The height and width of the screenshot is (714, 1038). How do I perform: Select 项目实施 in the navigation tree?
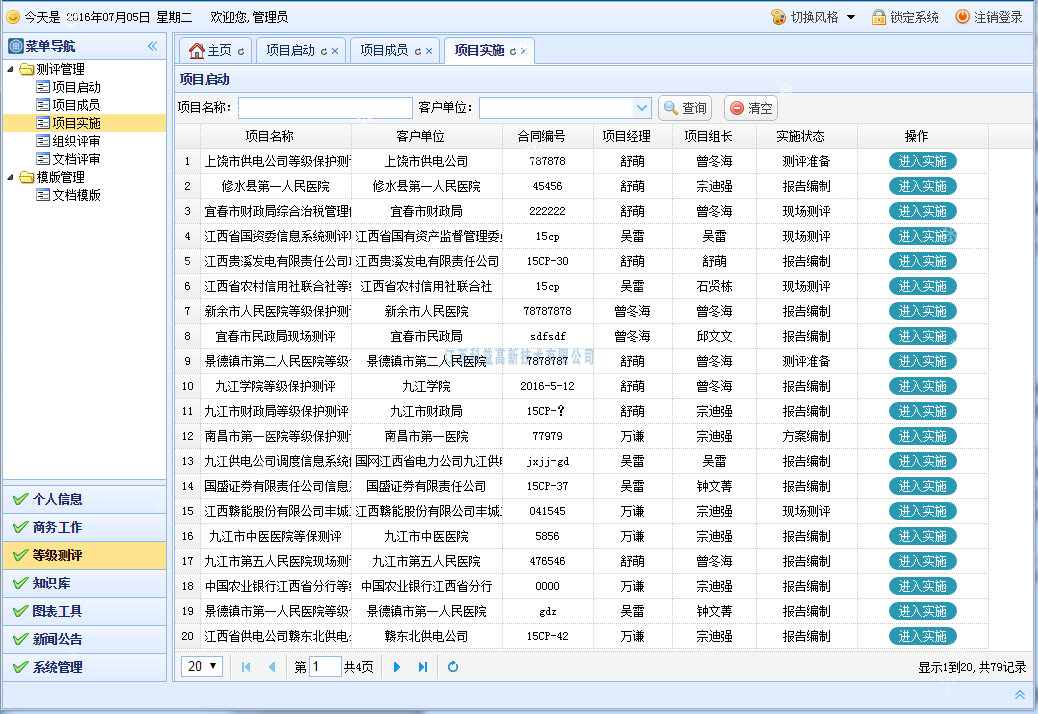[x=76, y=123]
